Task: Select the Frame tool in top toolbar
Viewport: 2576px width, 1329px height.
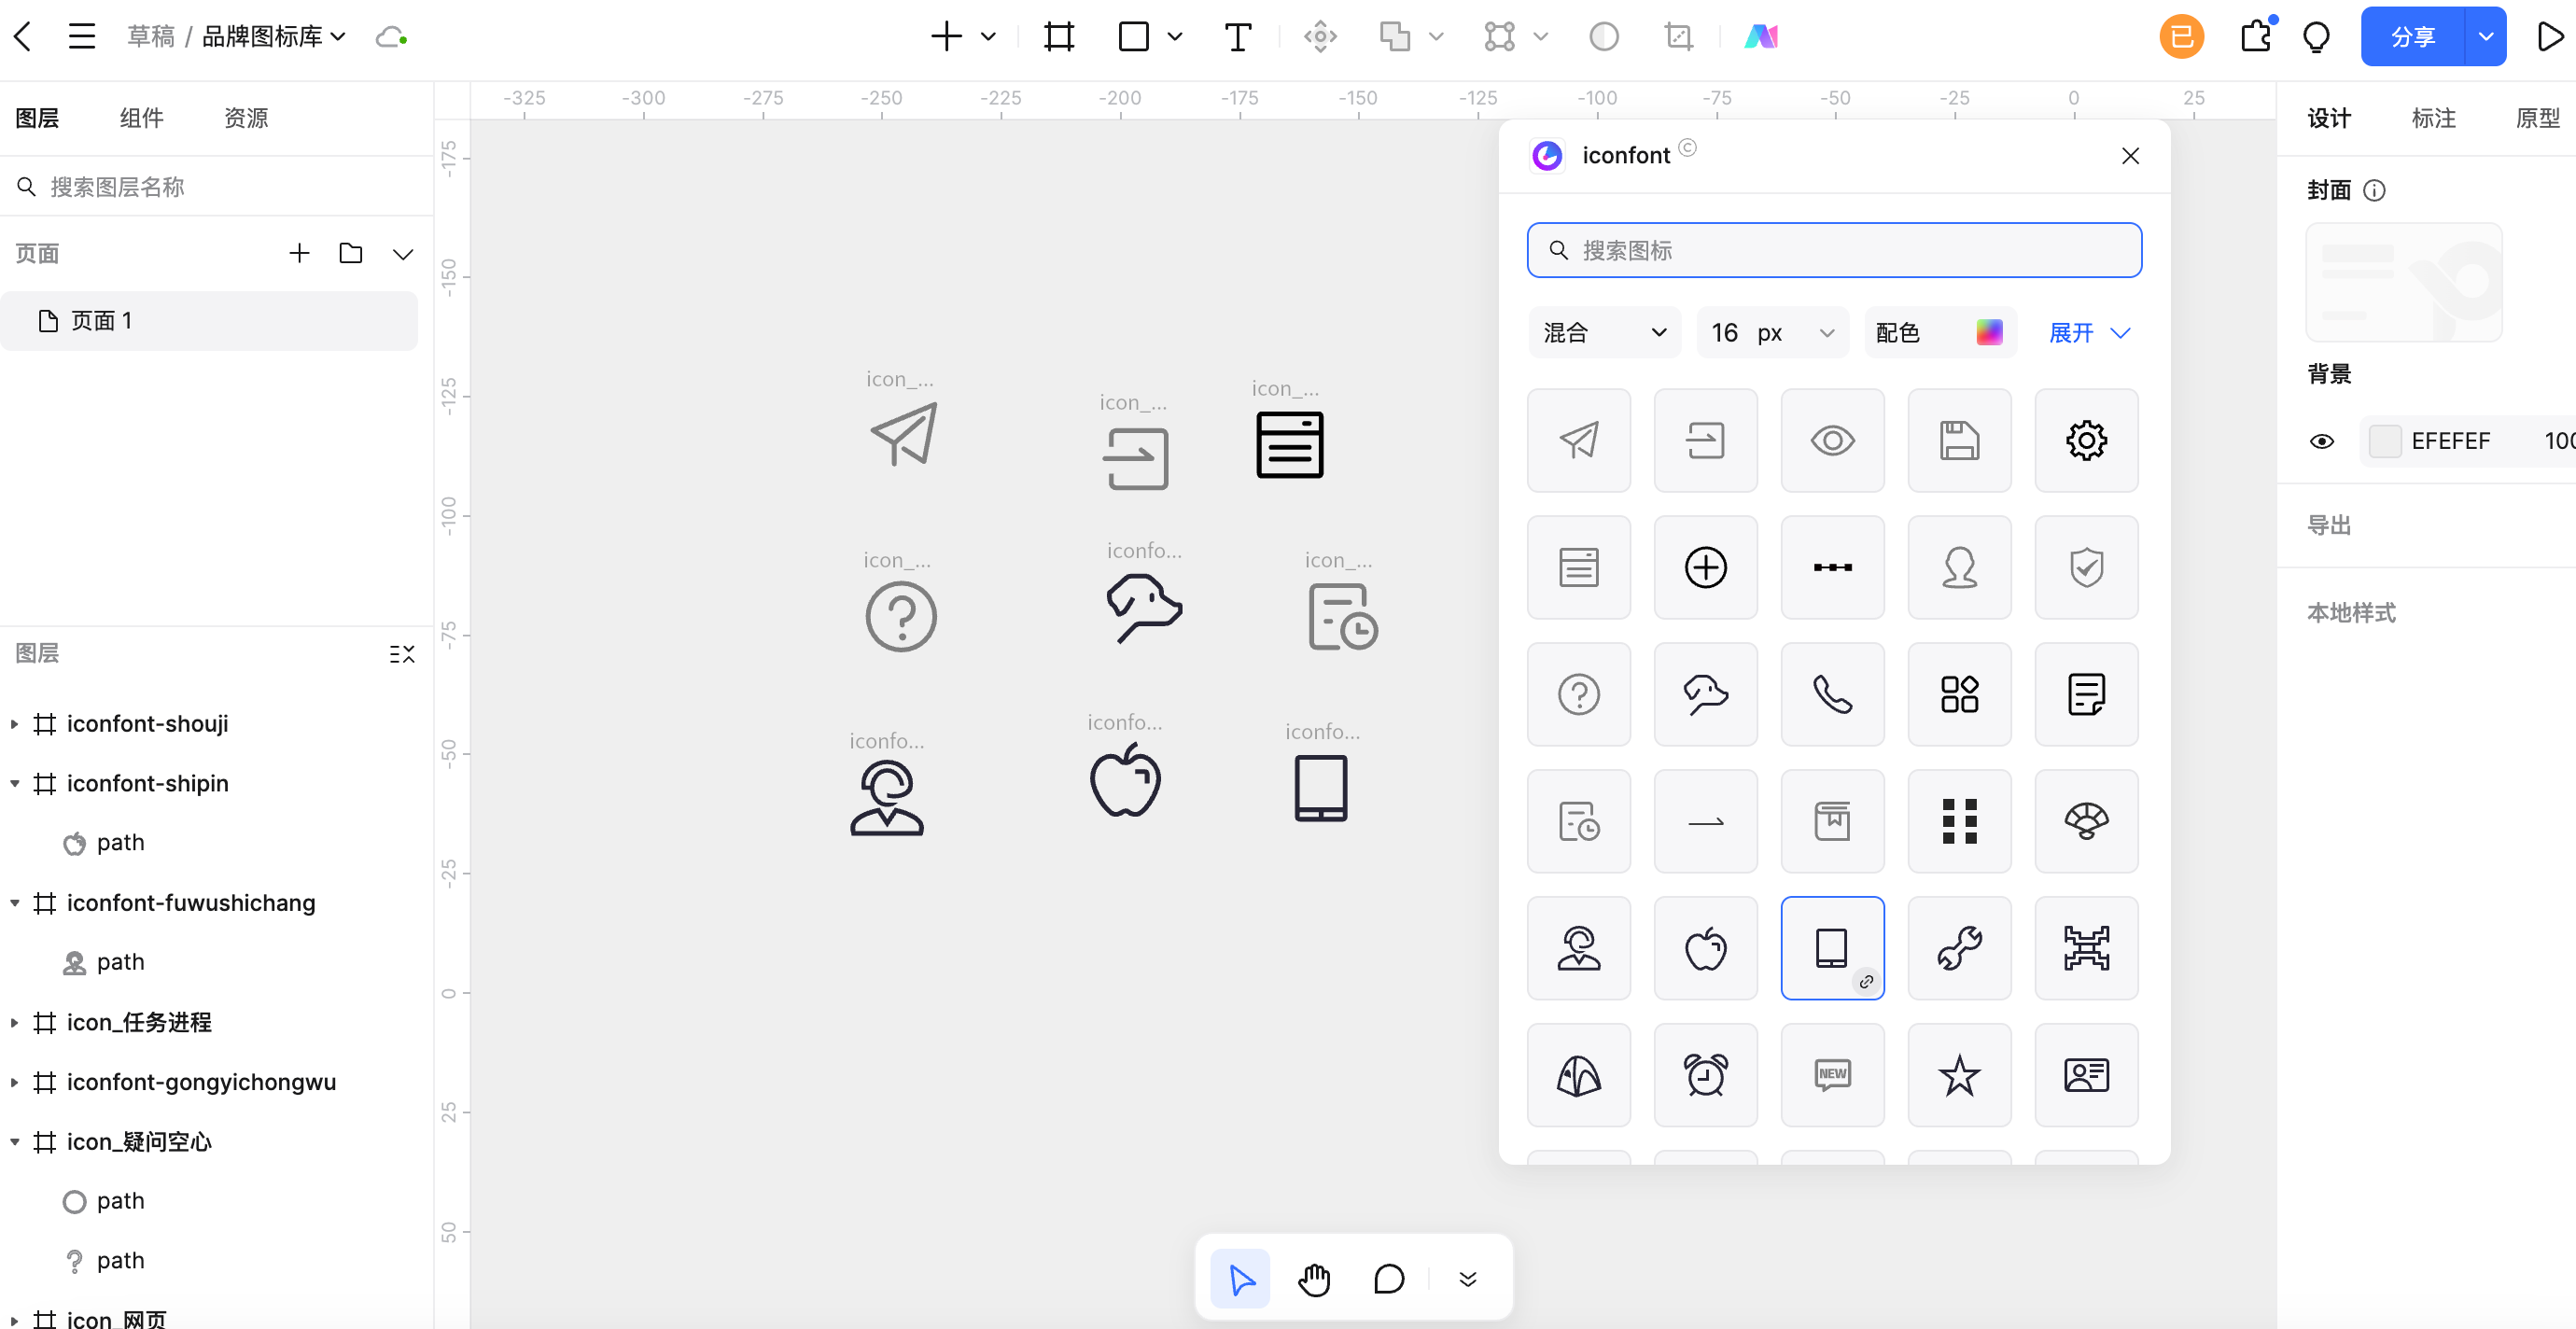Action: click(1058, 37)
